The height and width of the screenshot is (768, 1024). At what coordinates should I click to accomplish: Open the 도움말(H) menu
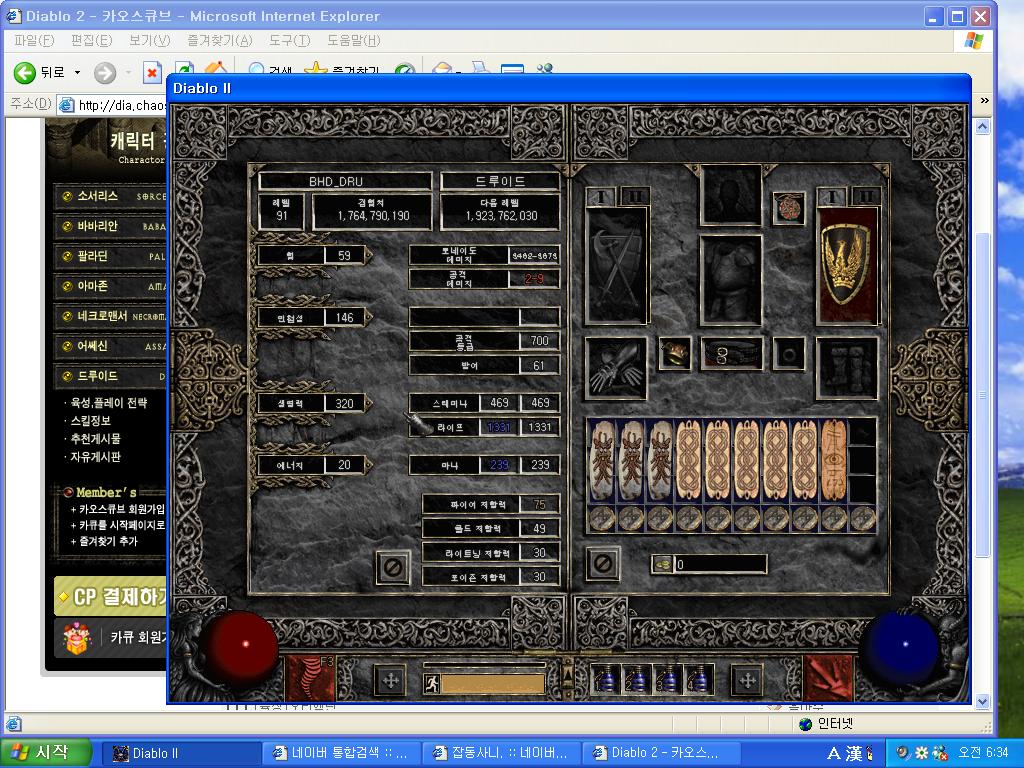[353, 41]
